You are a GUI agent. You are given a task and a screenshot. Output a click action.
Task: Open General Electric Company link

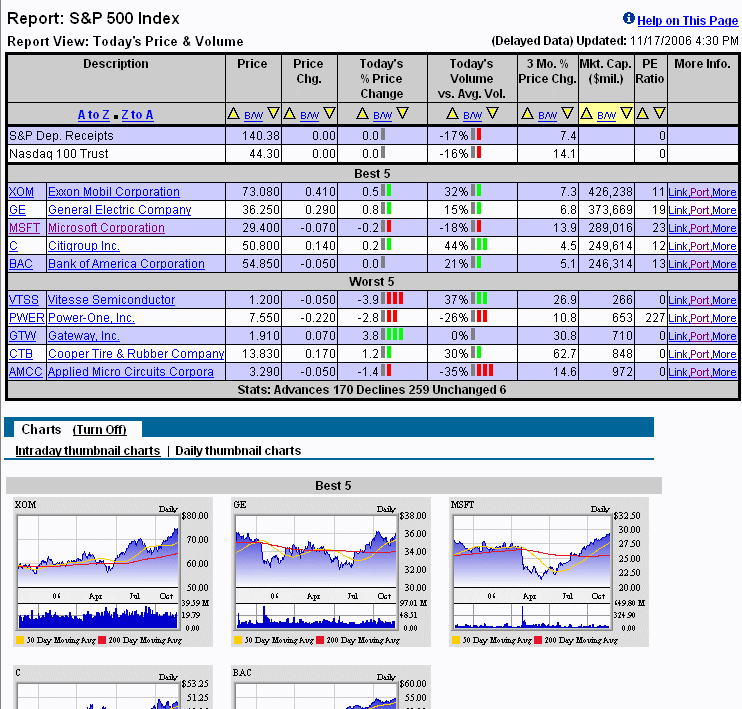[x=120, y=210]
